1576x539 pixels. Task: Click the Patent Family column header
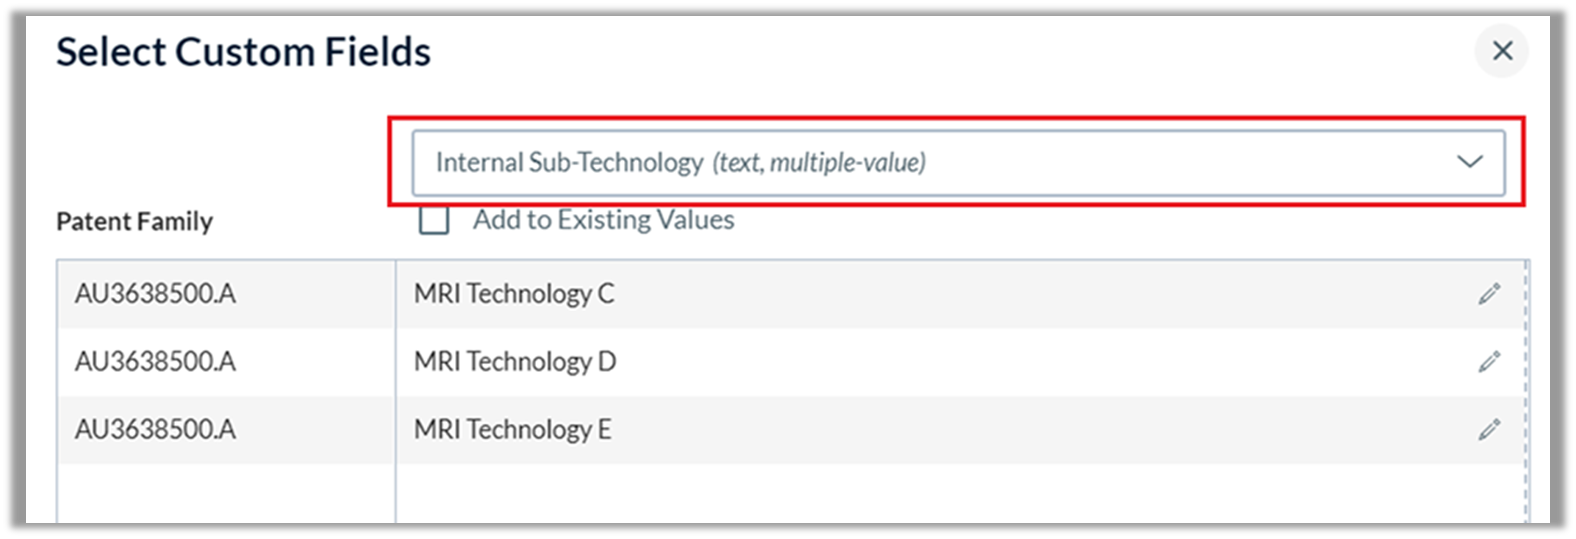134,221
